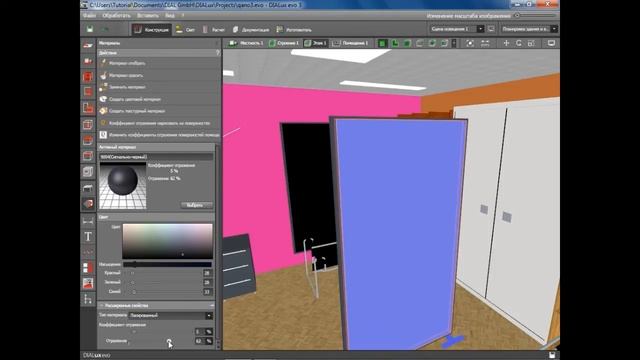Click the dimension measure sidebar icon
This screenshot has width=640, height=360.
(88, 221)
